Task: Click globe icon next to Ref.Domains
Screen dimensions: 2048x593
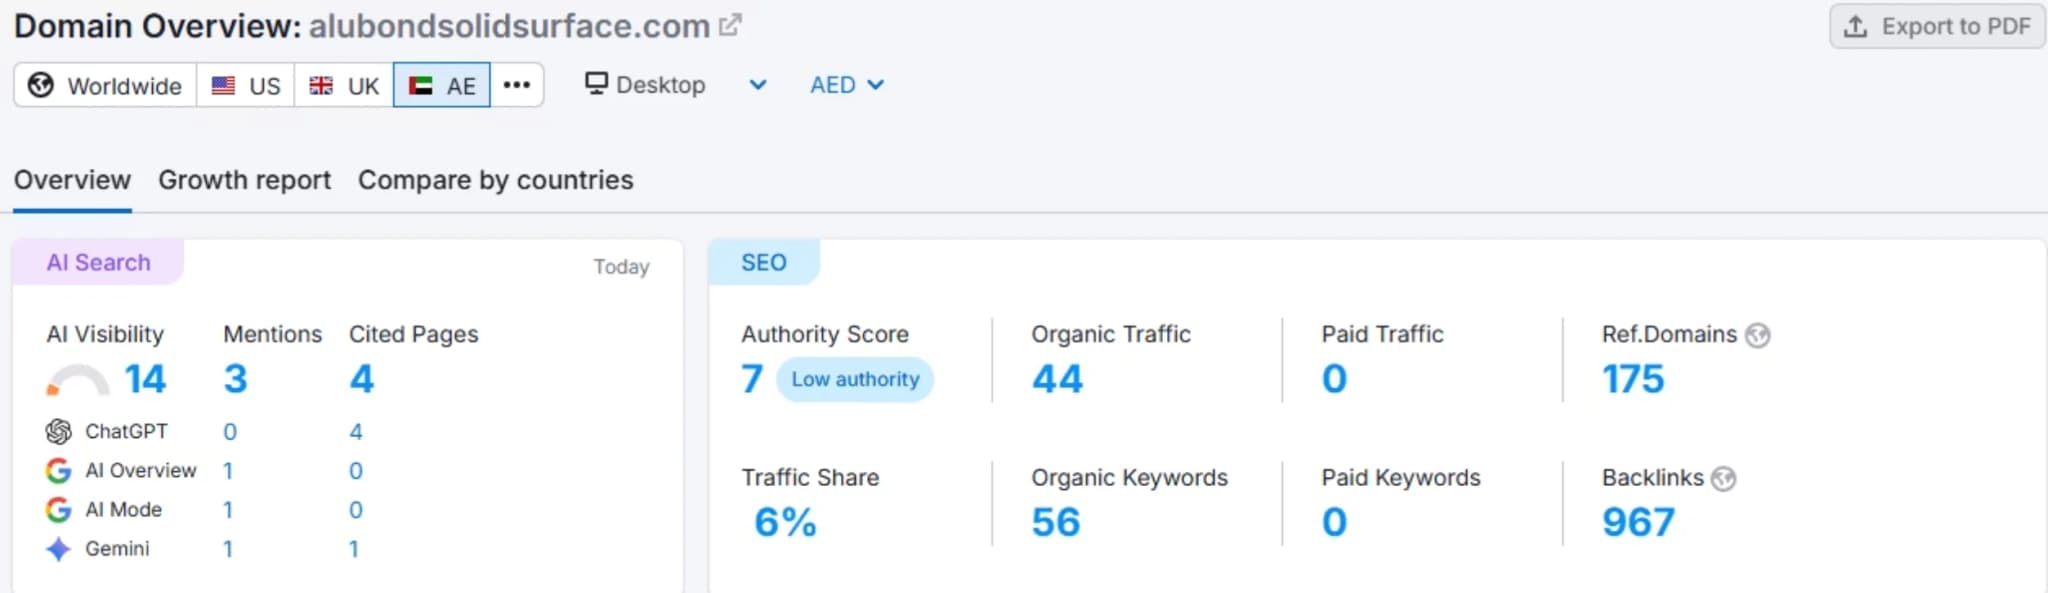Action: click(1758, 335)
